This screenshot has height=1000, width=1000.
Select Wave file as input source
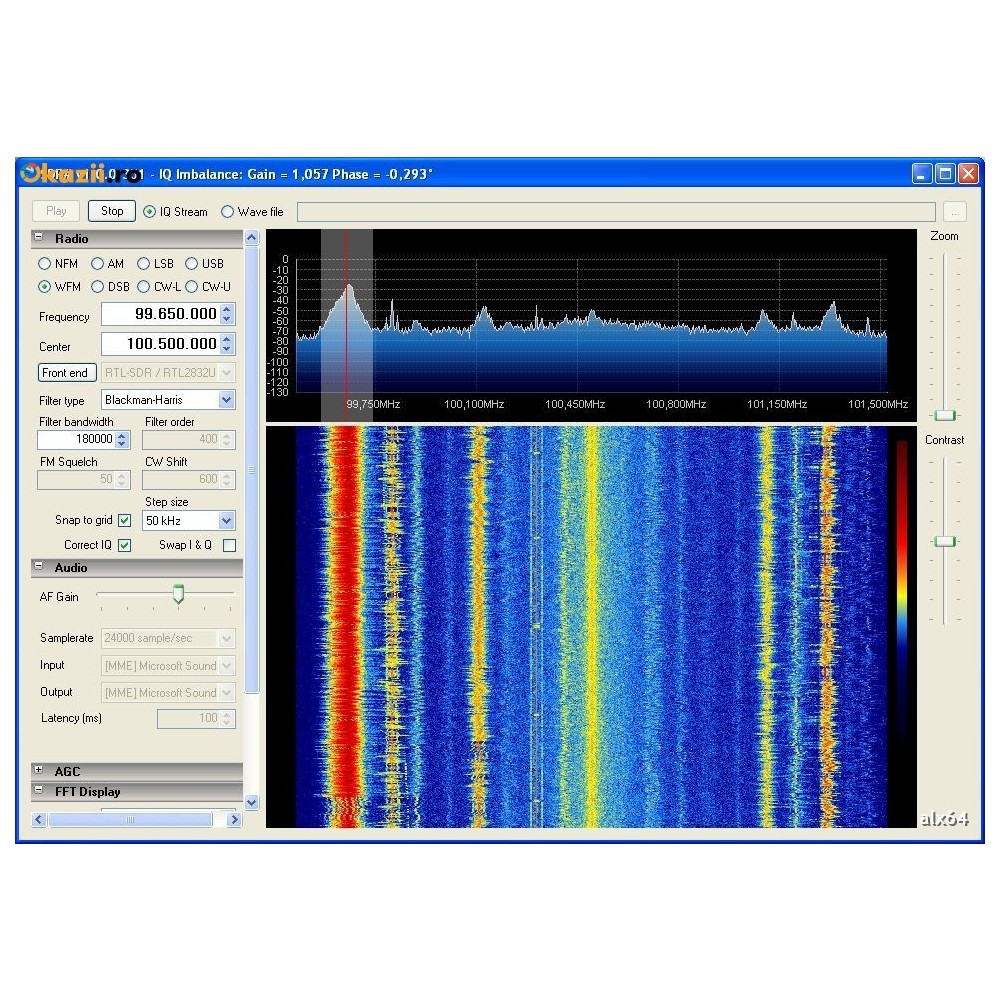(226, 211)
